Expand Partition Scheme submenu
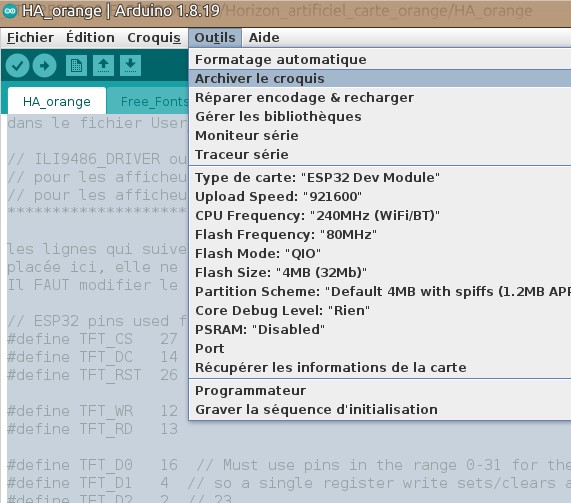This screenshot has height=503, width=571. [x=380, y=291]
